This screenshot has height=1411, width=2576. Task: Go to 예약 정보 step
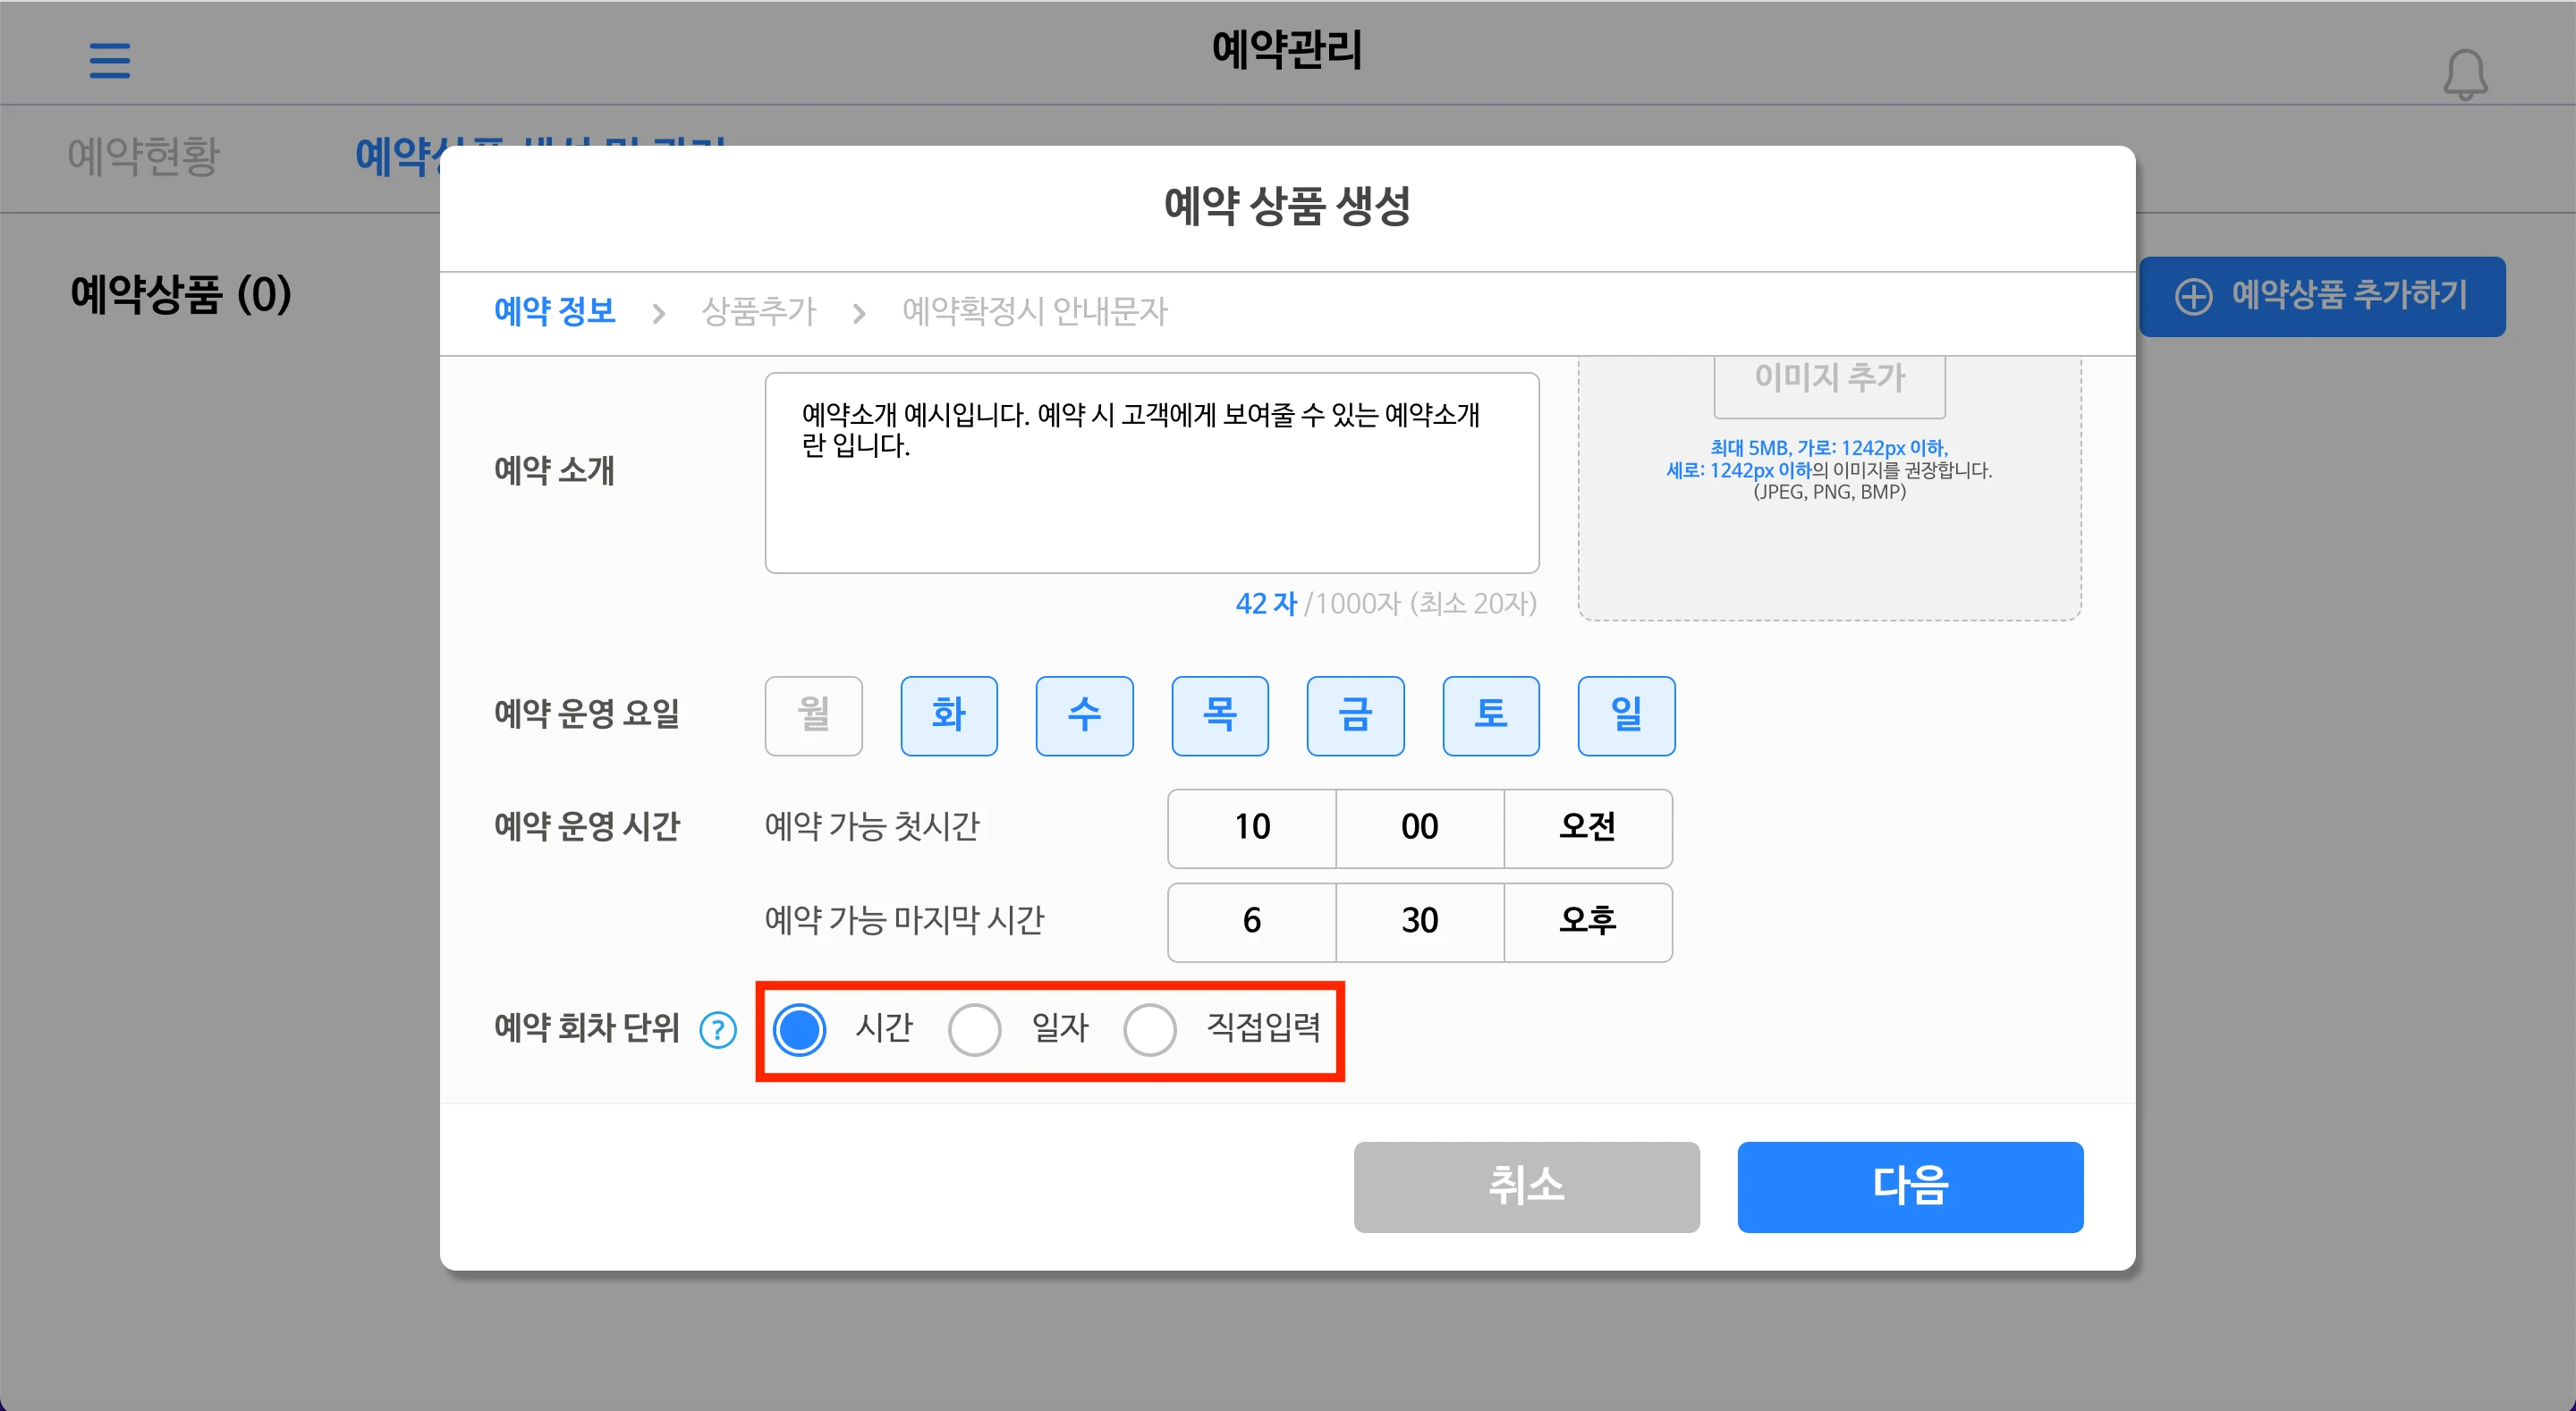click(555, 311)
